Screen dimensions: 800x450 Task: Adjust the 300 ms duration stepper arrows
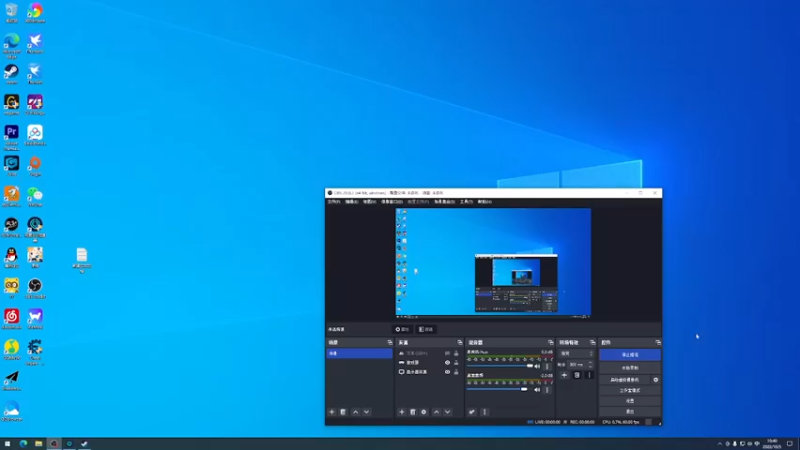tap(591, 364)
